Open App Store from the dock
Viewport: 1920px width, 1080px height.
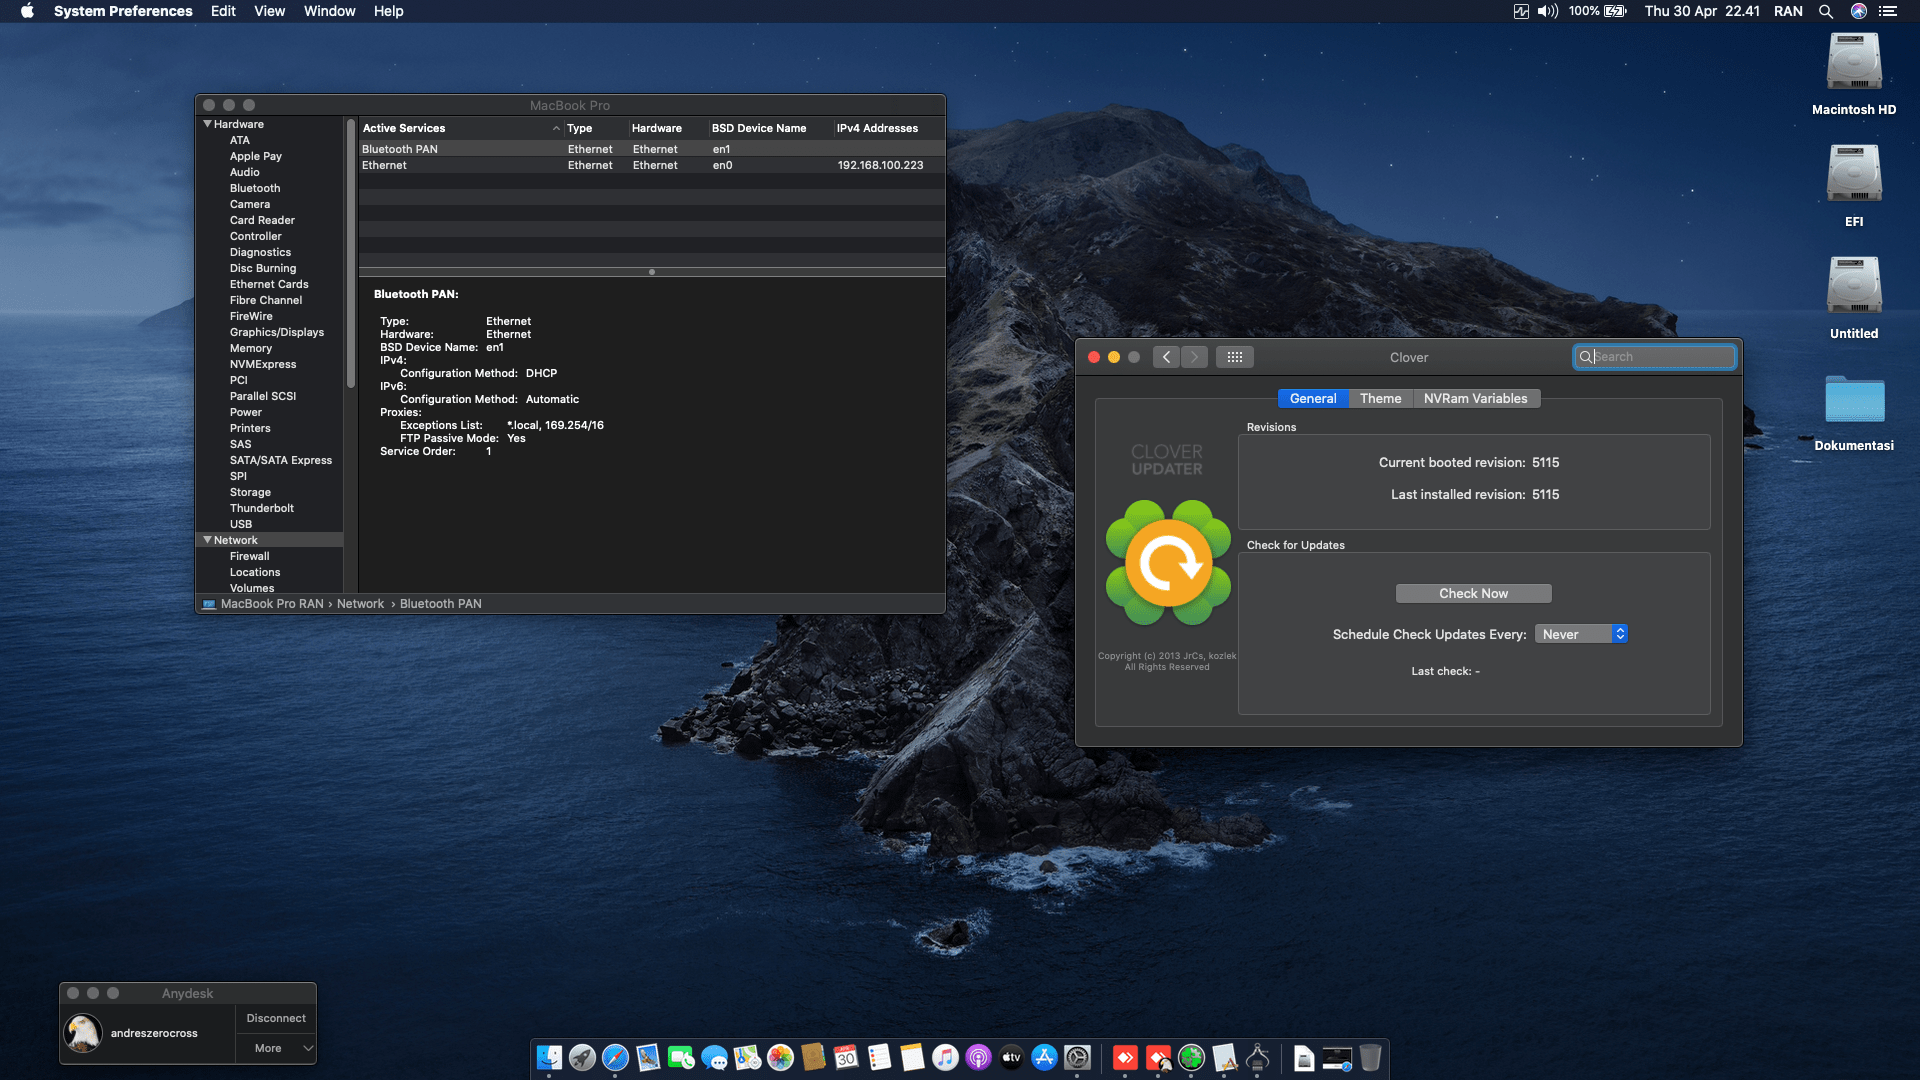coord(1044,1057)
